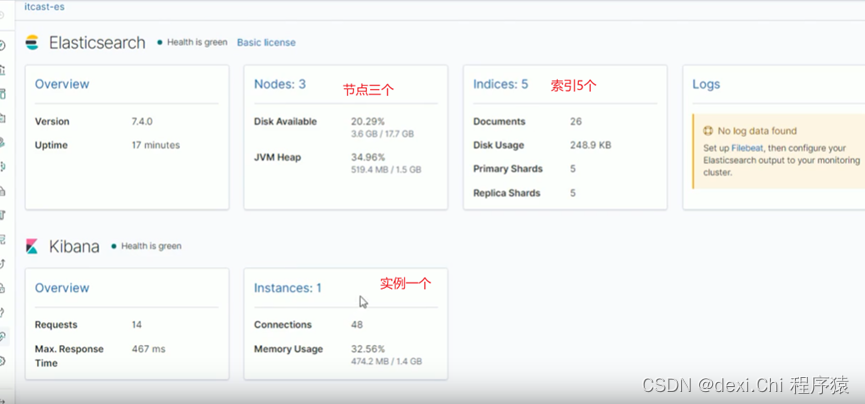Open the Indices: 5 link
Image resolution: width=865 pixels, height=404 pixels.
coord(500,84)
